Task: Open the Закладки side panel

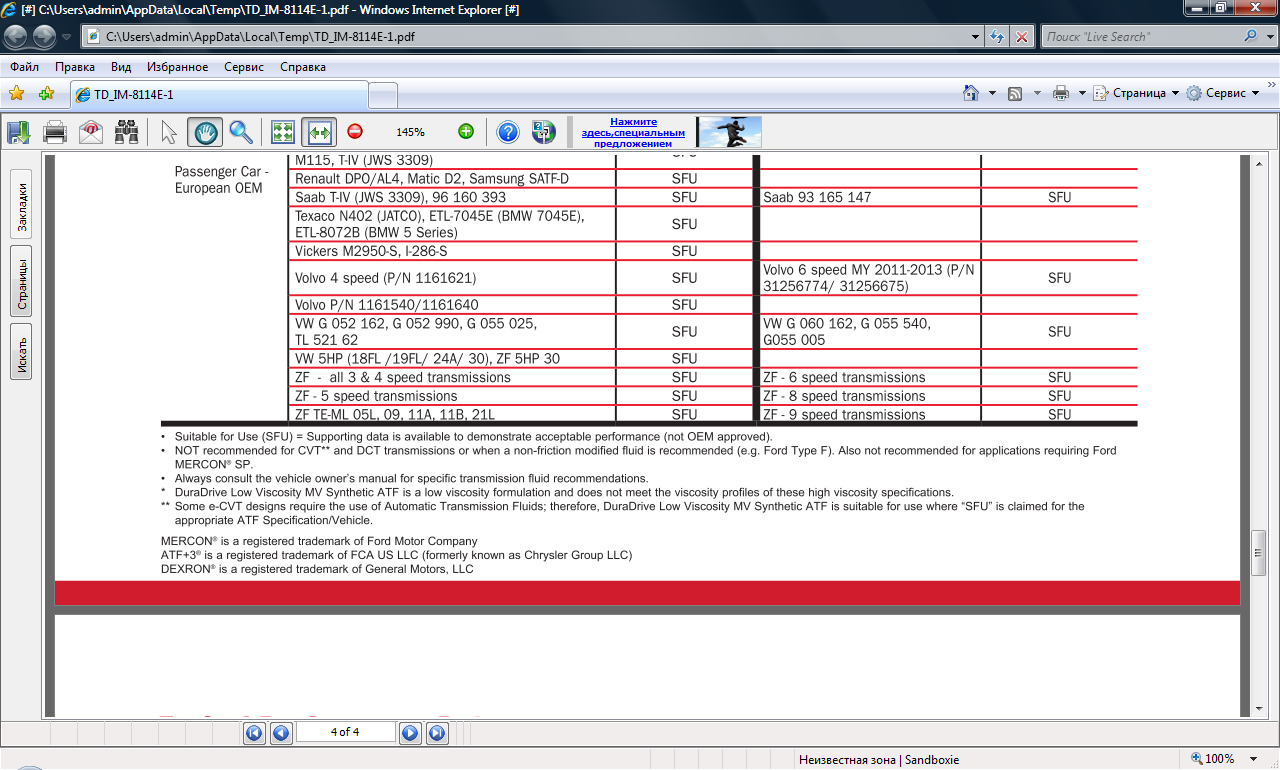Action: pos(21,204)
